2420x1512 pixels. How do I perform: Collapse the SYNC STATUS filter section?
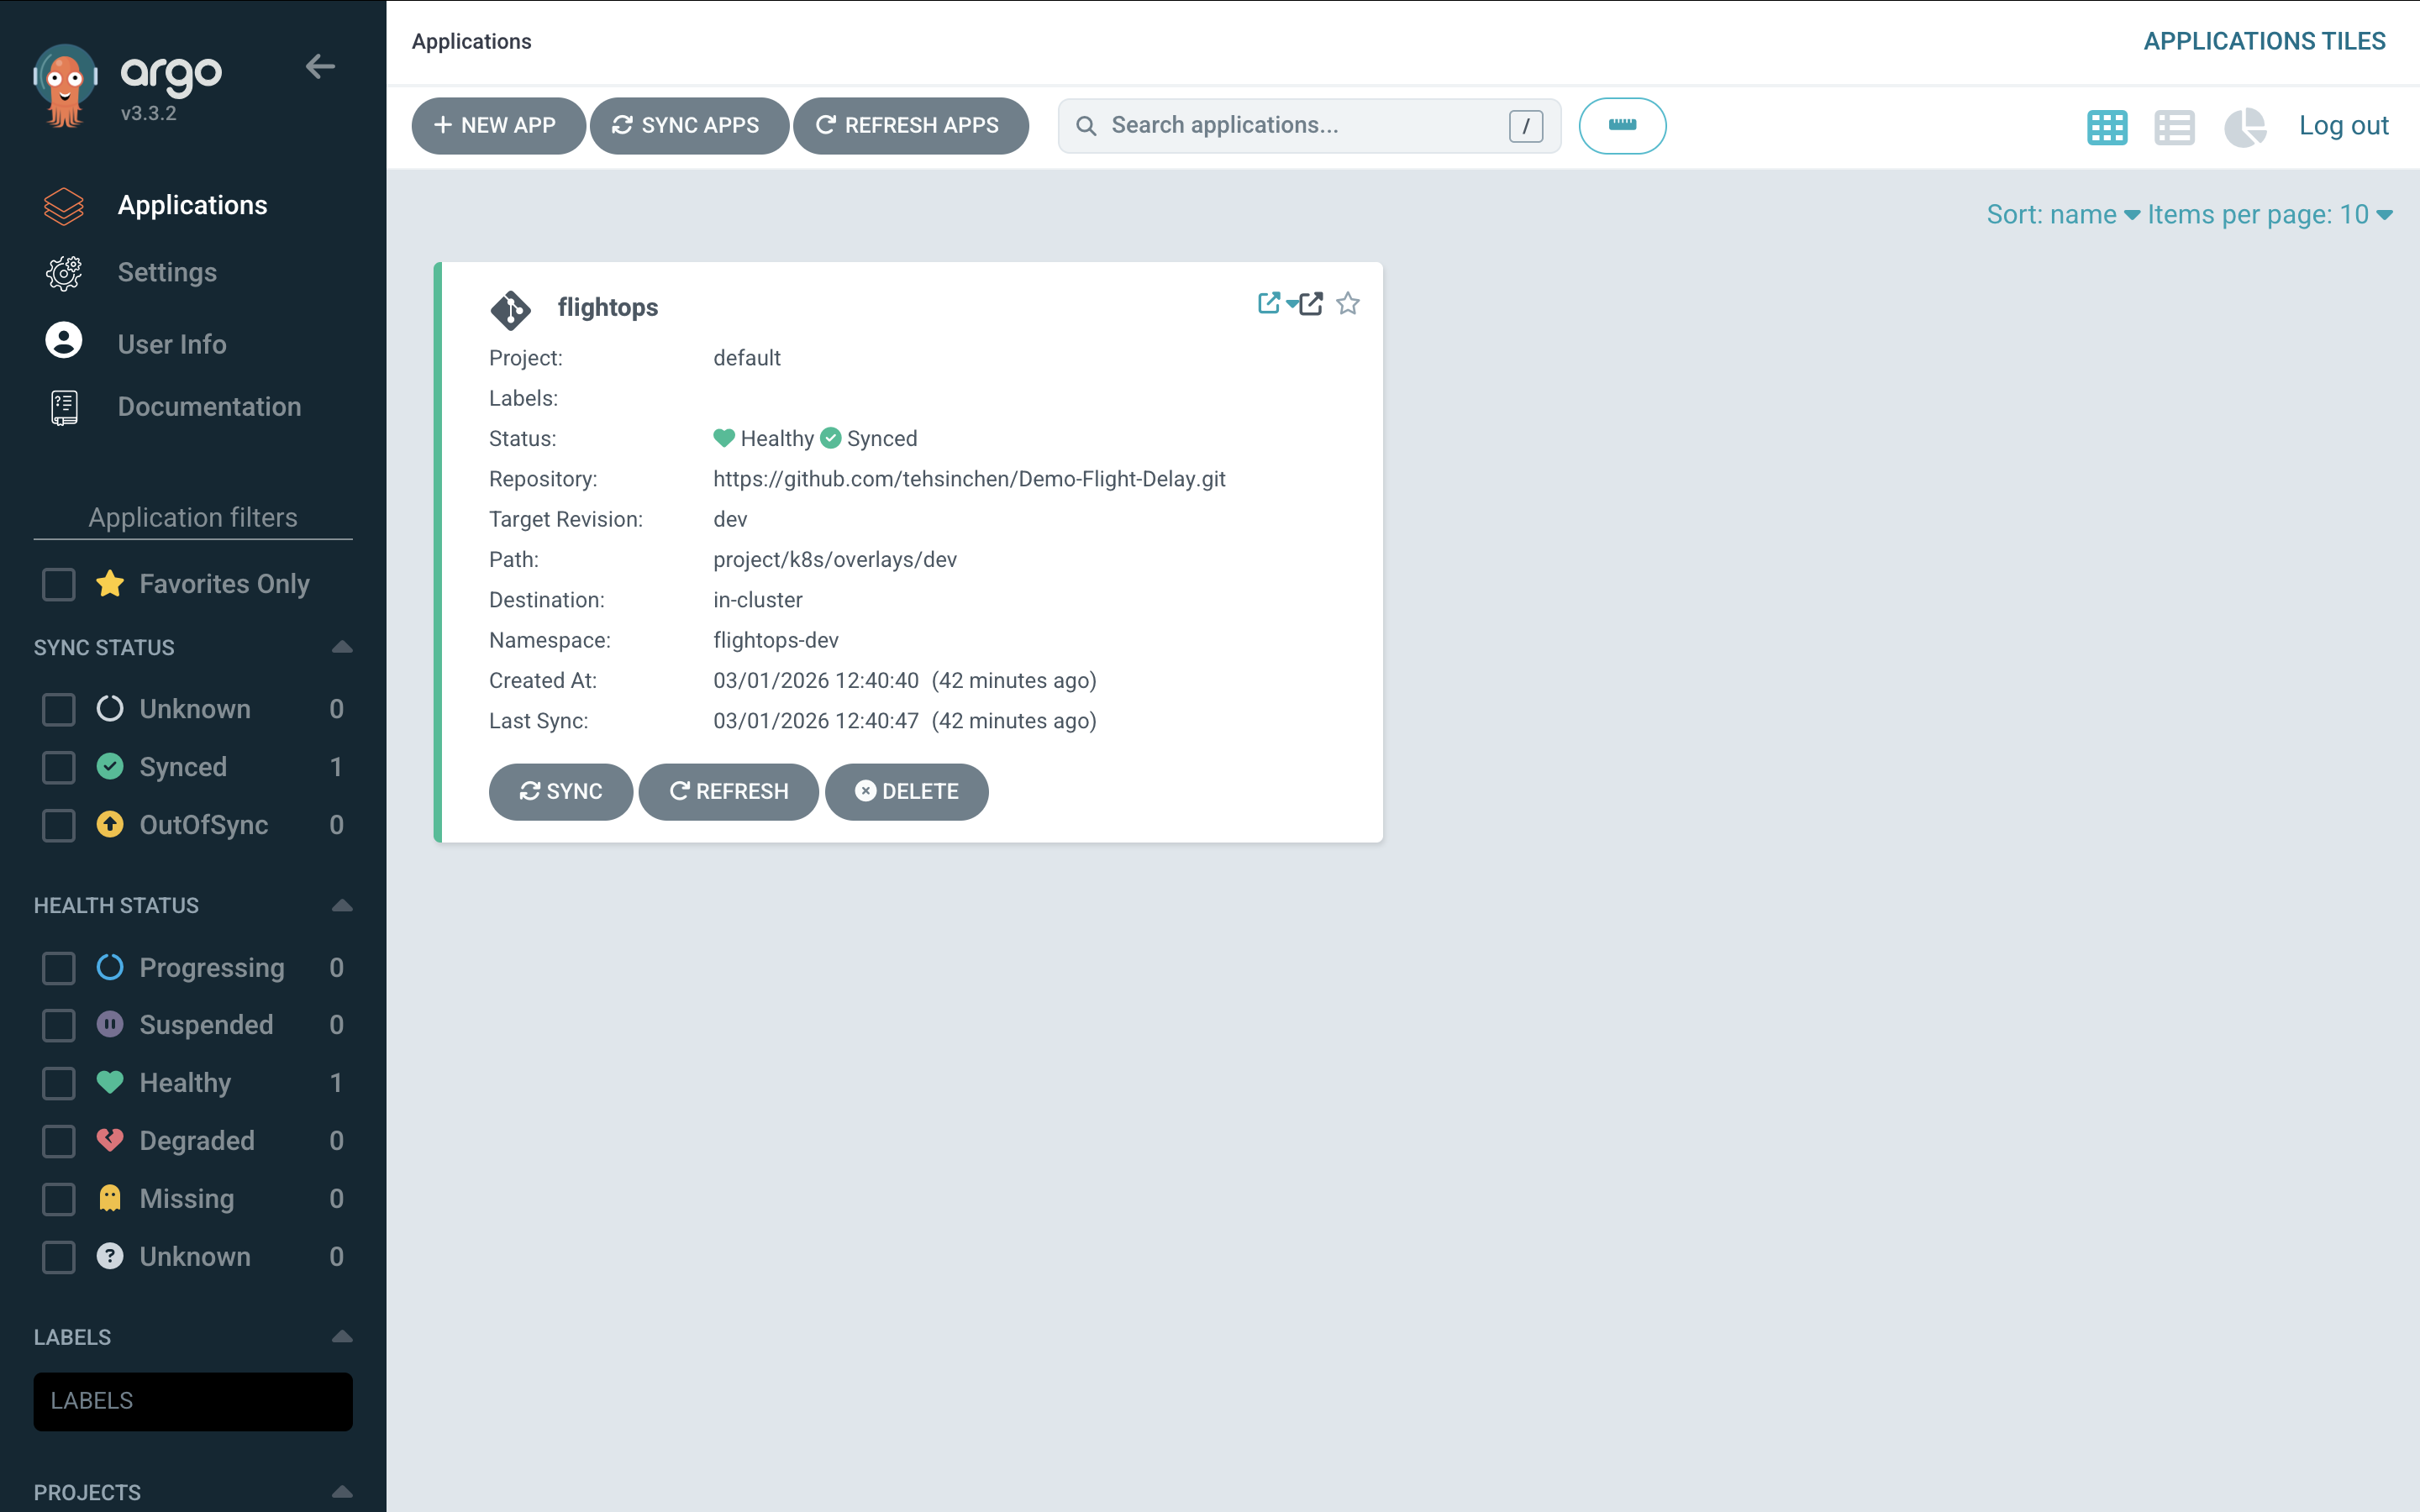[x=342, y=647]
